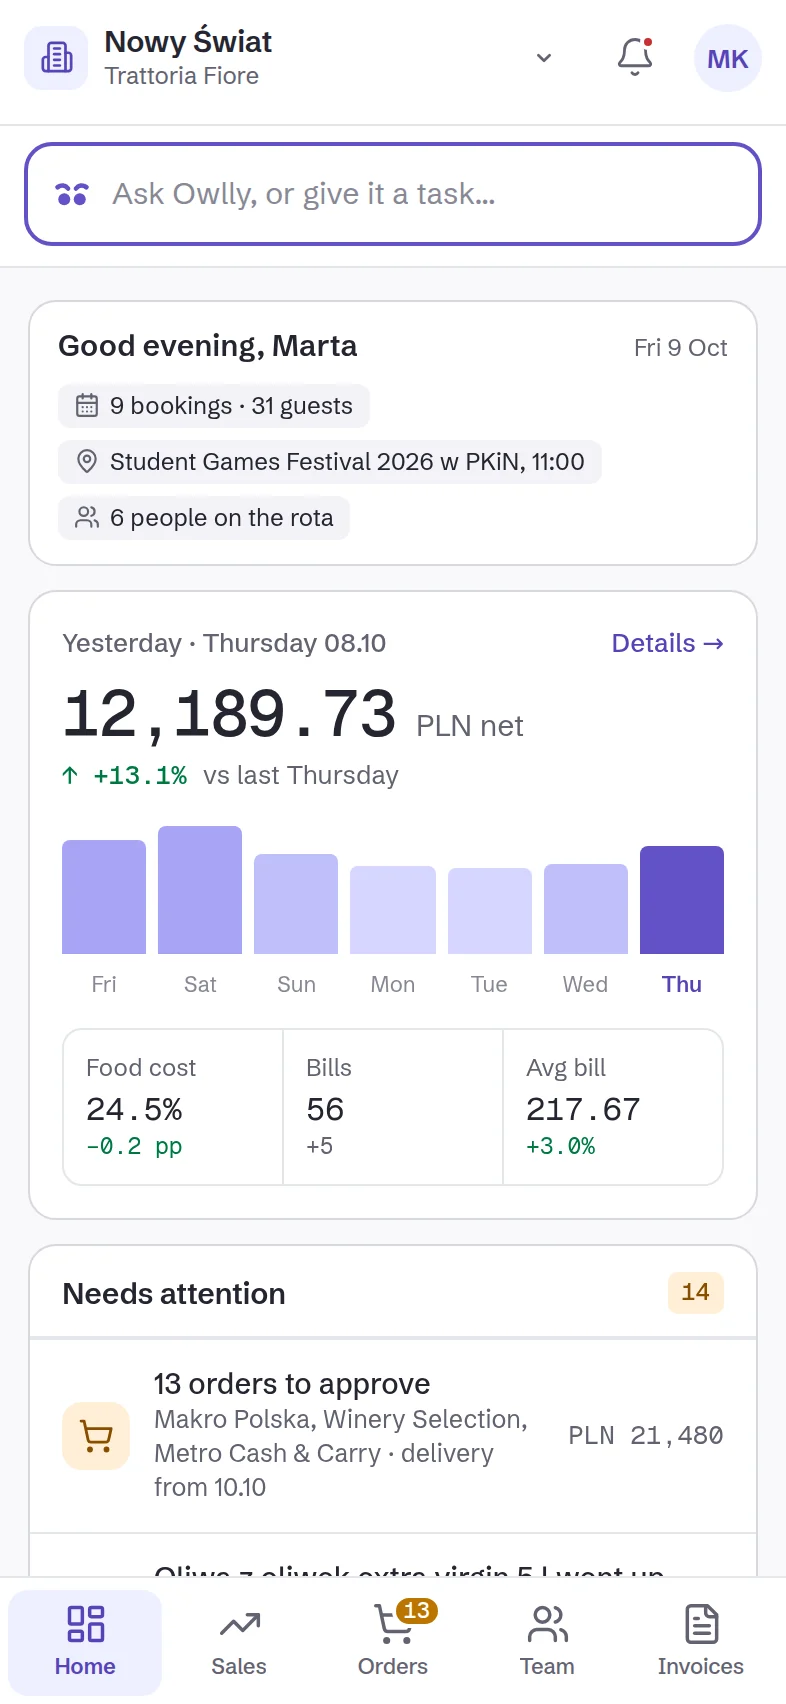Select the dark Thursday bar

[x=682, y=900]
